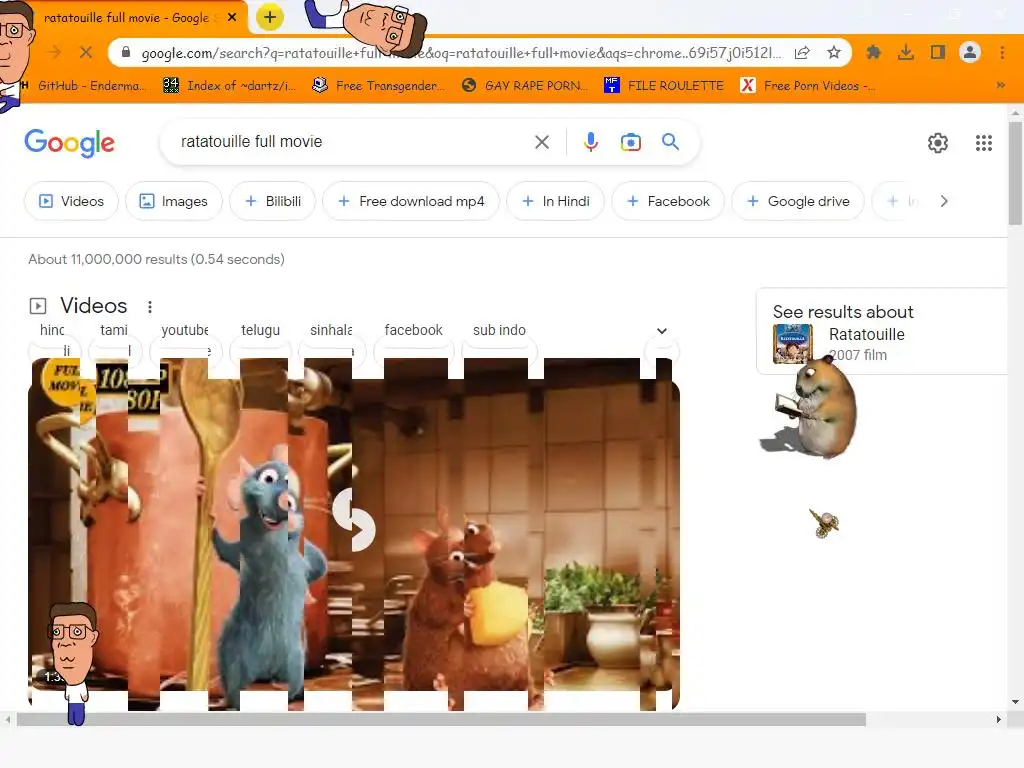Click the scroll down arrow
This screenshot has width=1024, height=768.
(x=1015, y=702)
